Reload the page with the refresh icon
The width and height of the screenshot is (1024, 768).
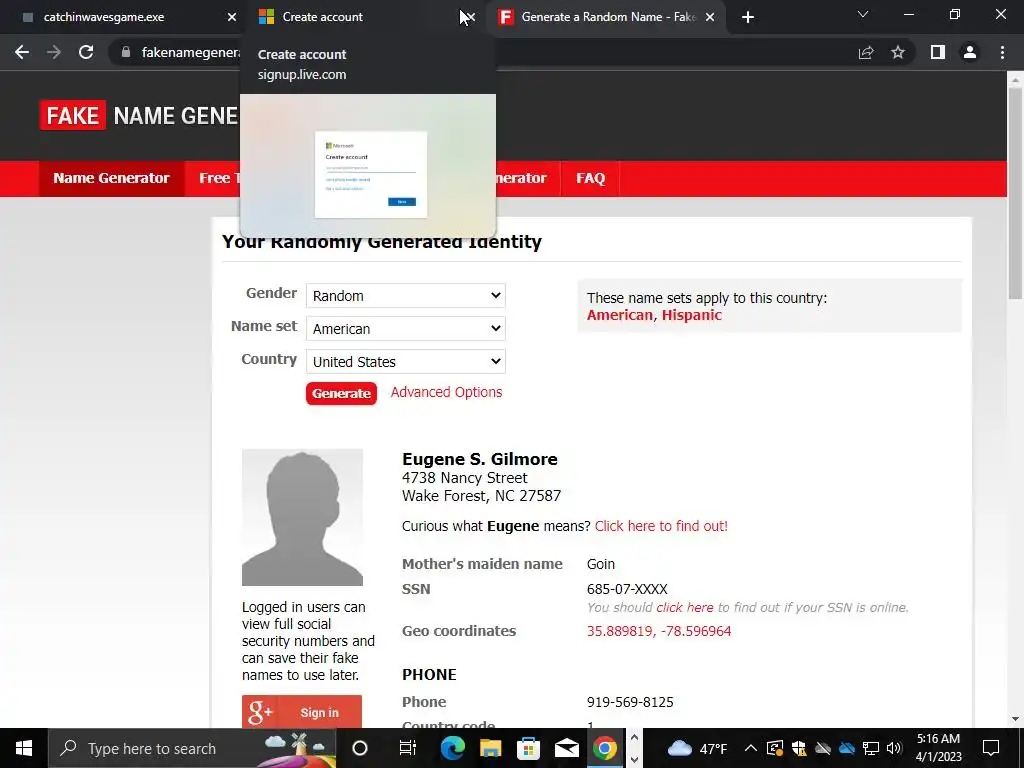tap(86, 52)
